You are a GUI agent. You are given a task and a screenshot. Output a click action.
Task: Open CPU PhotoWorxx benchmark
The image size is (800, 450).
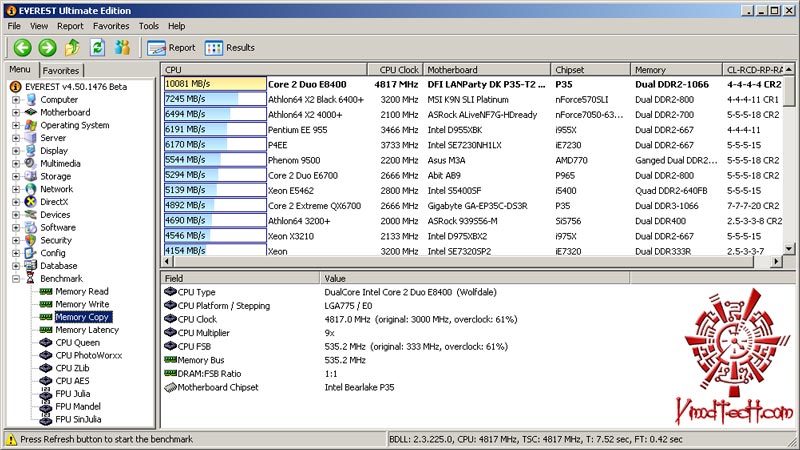pyautogui.click(x=89, y=355)
